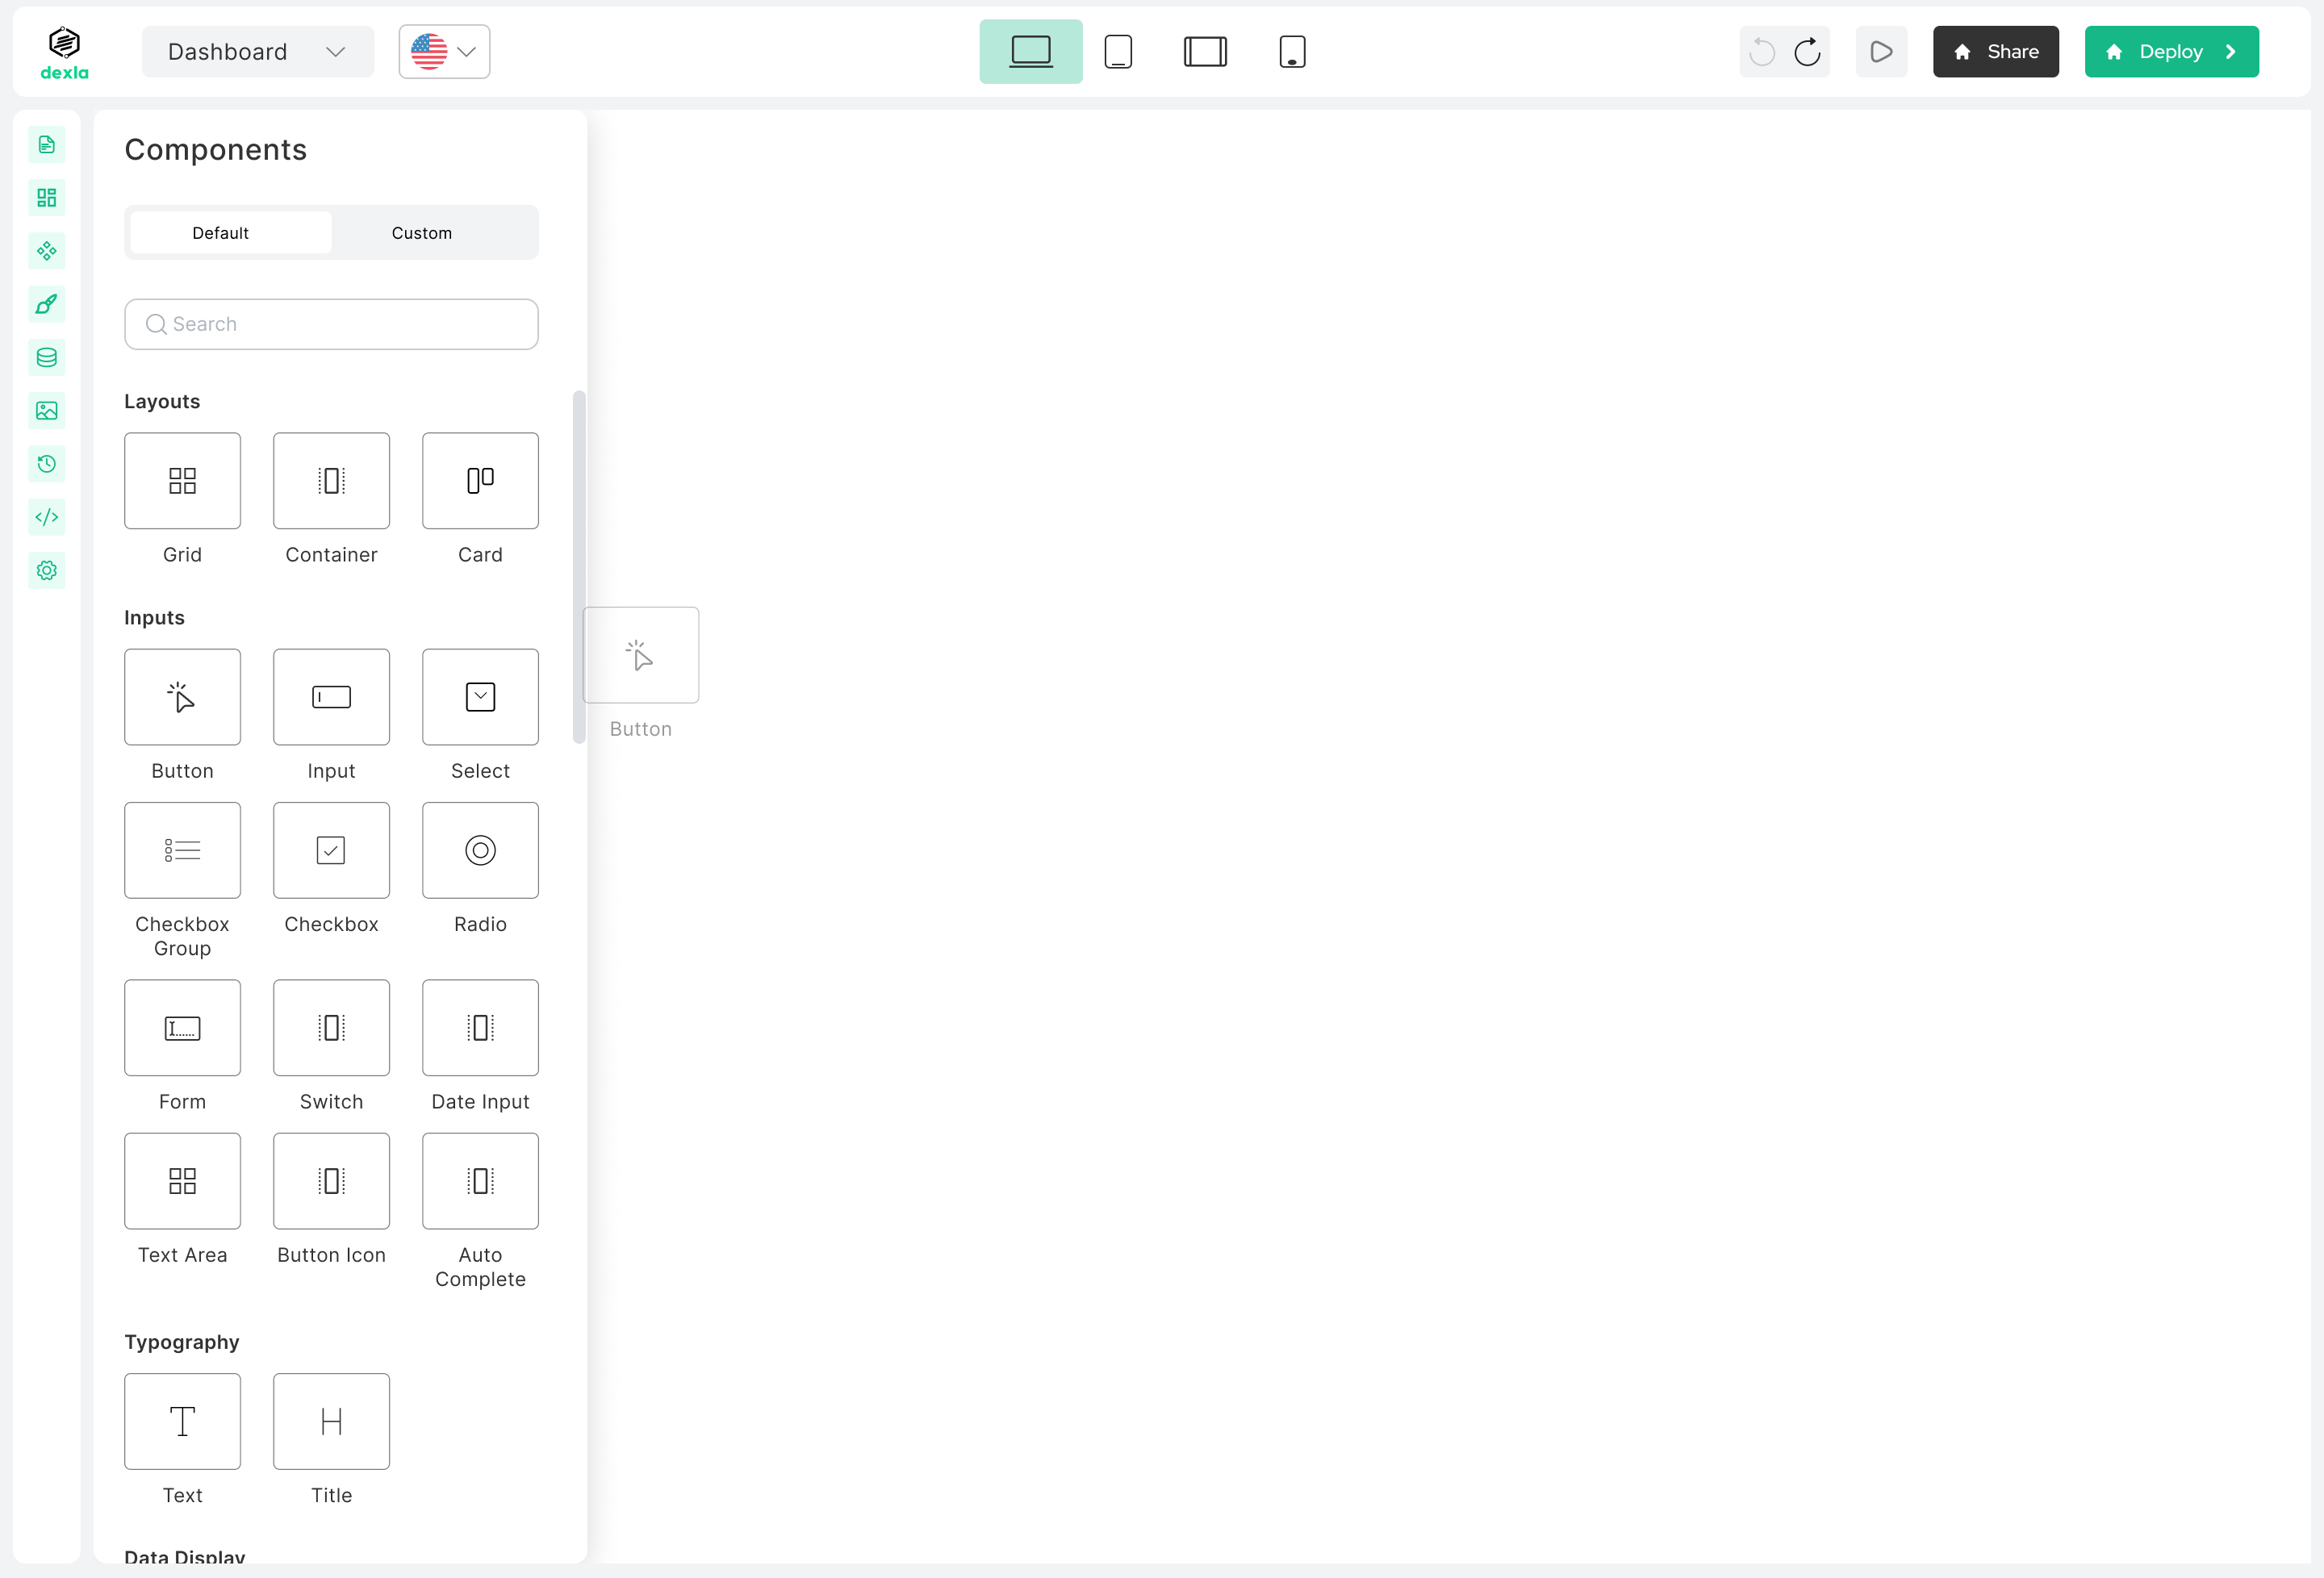Select the Card layout component

pos(480,481)
